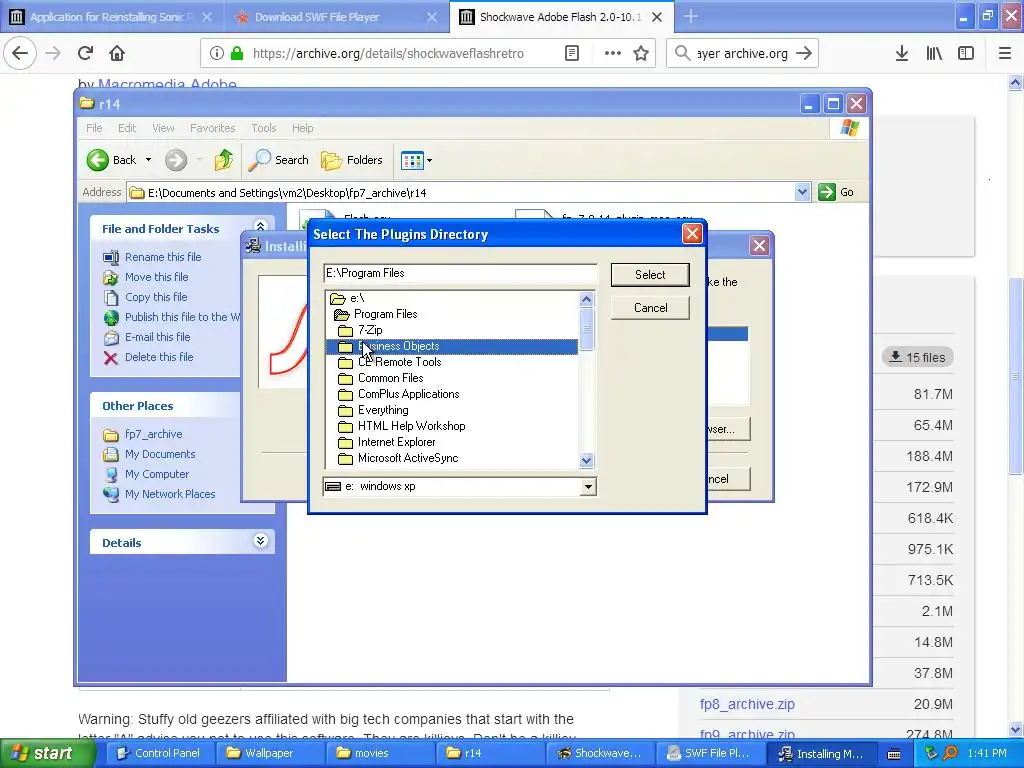
Task: Open Explorer address bar dropdown arrow
Action: pos(803,192)
